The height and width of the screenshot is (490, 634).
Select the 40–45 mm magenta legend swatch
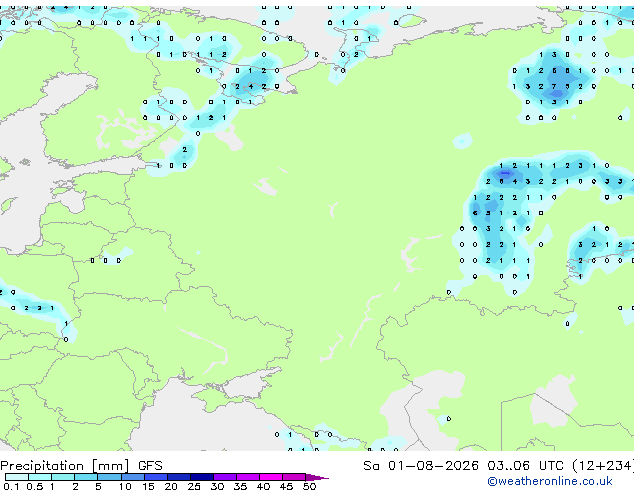[x=271, y=477]
